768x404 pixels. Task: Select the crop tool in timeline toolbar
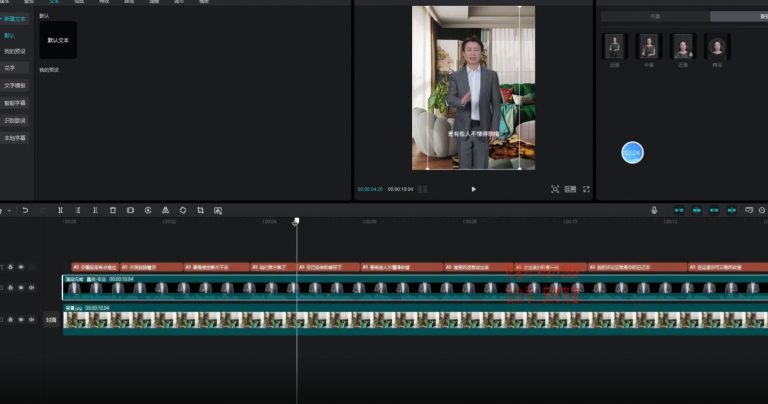pos(200,210)
